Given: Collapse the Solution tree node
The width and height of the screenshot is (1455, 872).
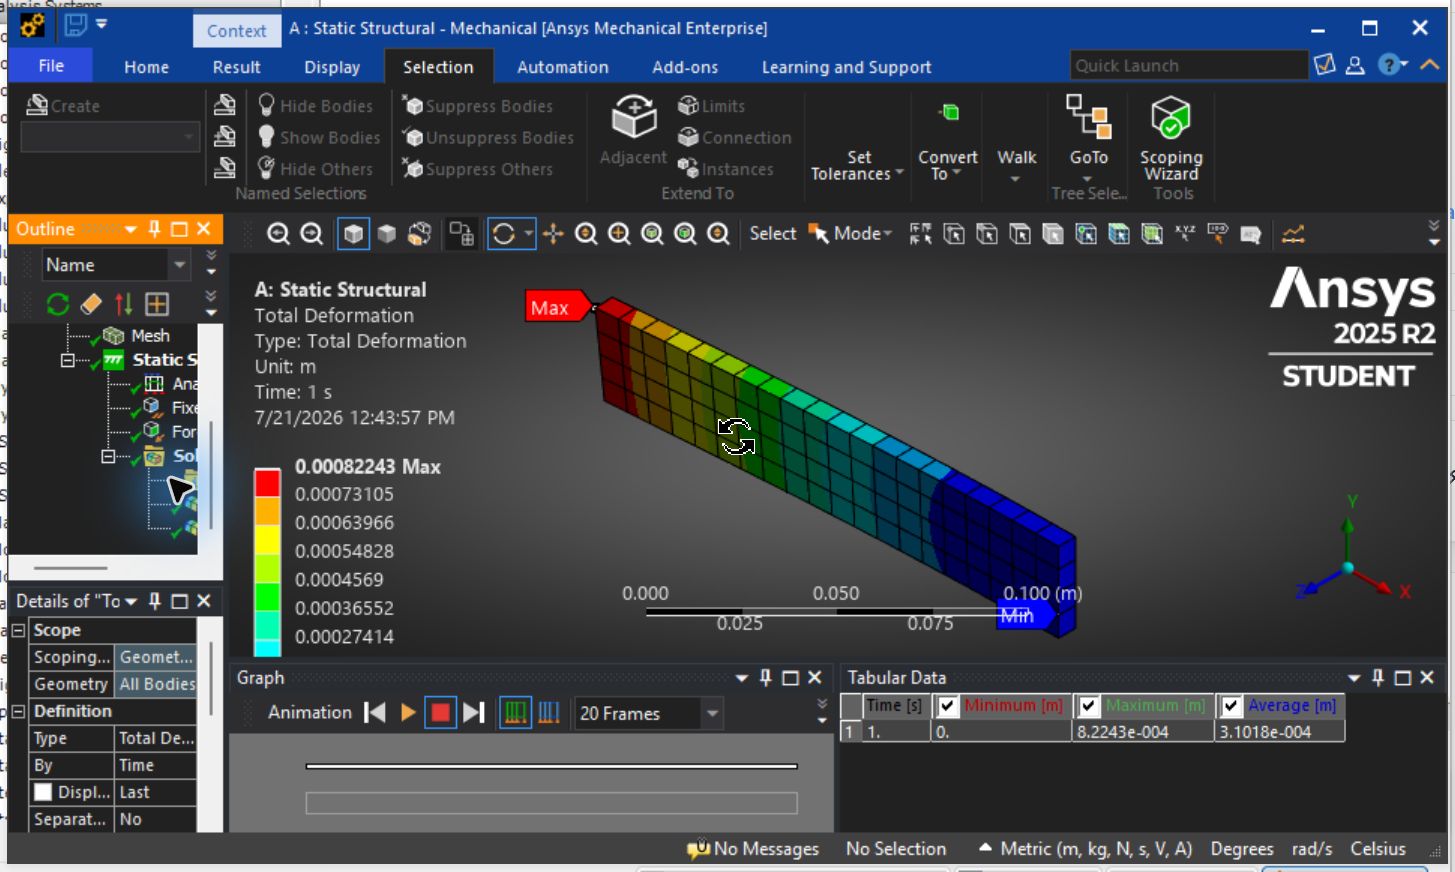Looking at the screenshot, I should [x=108, y=456].
